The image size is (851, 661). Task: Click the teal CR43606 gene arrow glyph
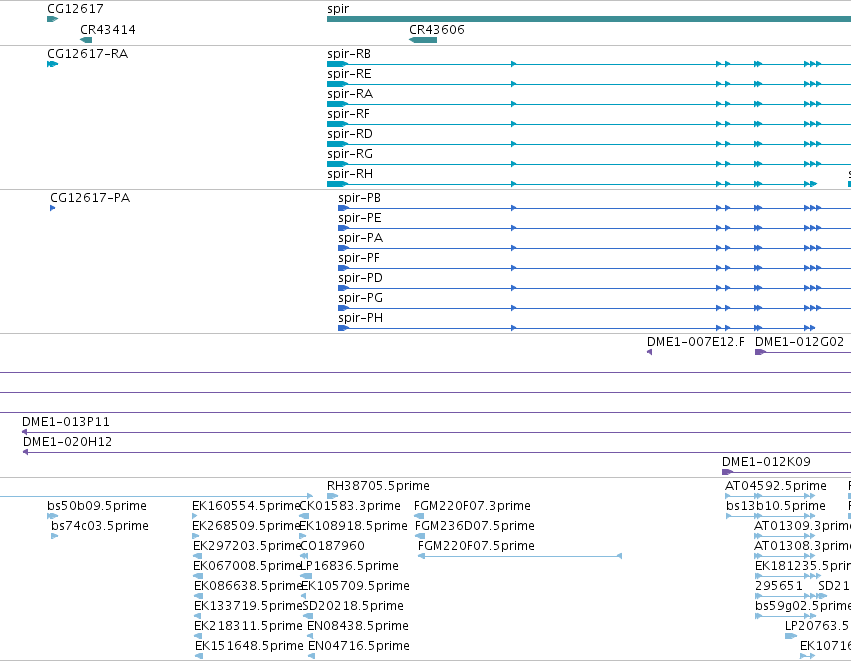coord(423,40)
